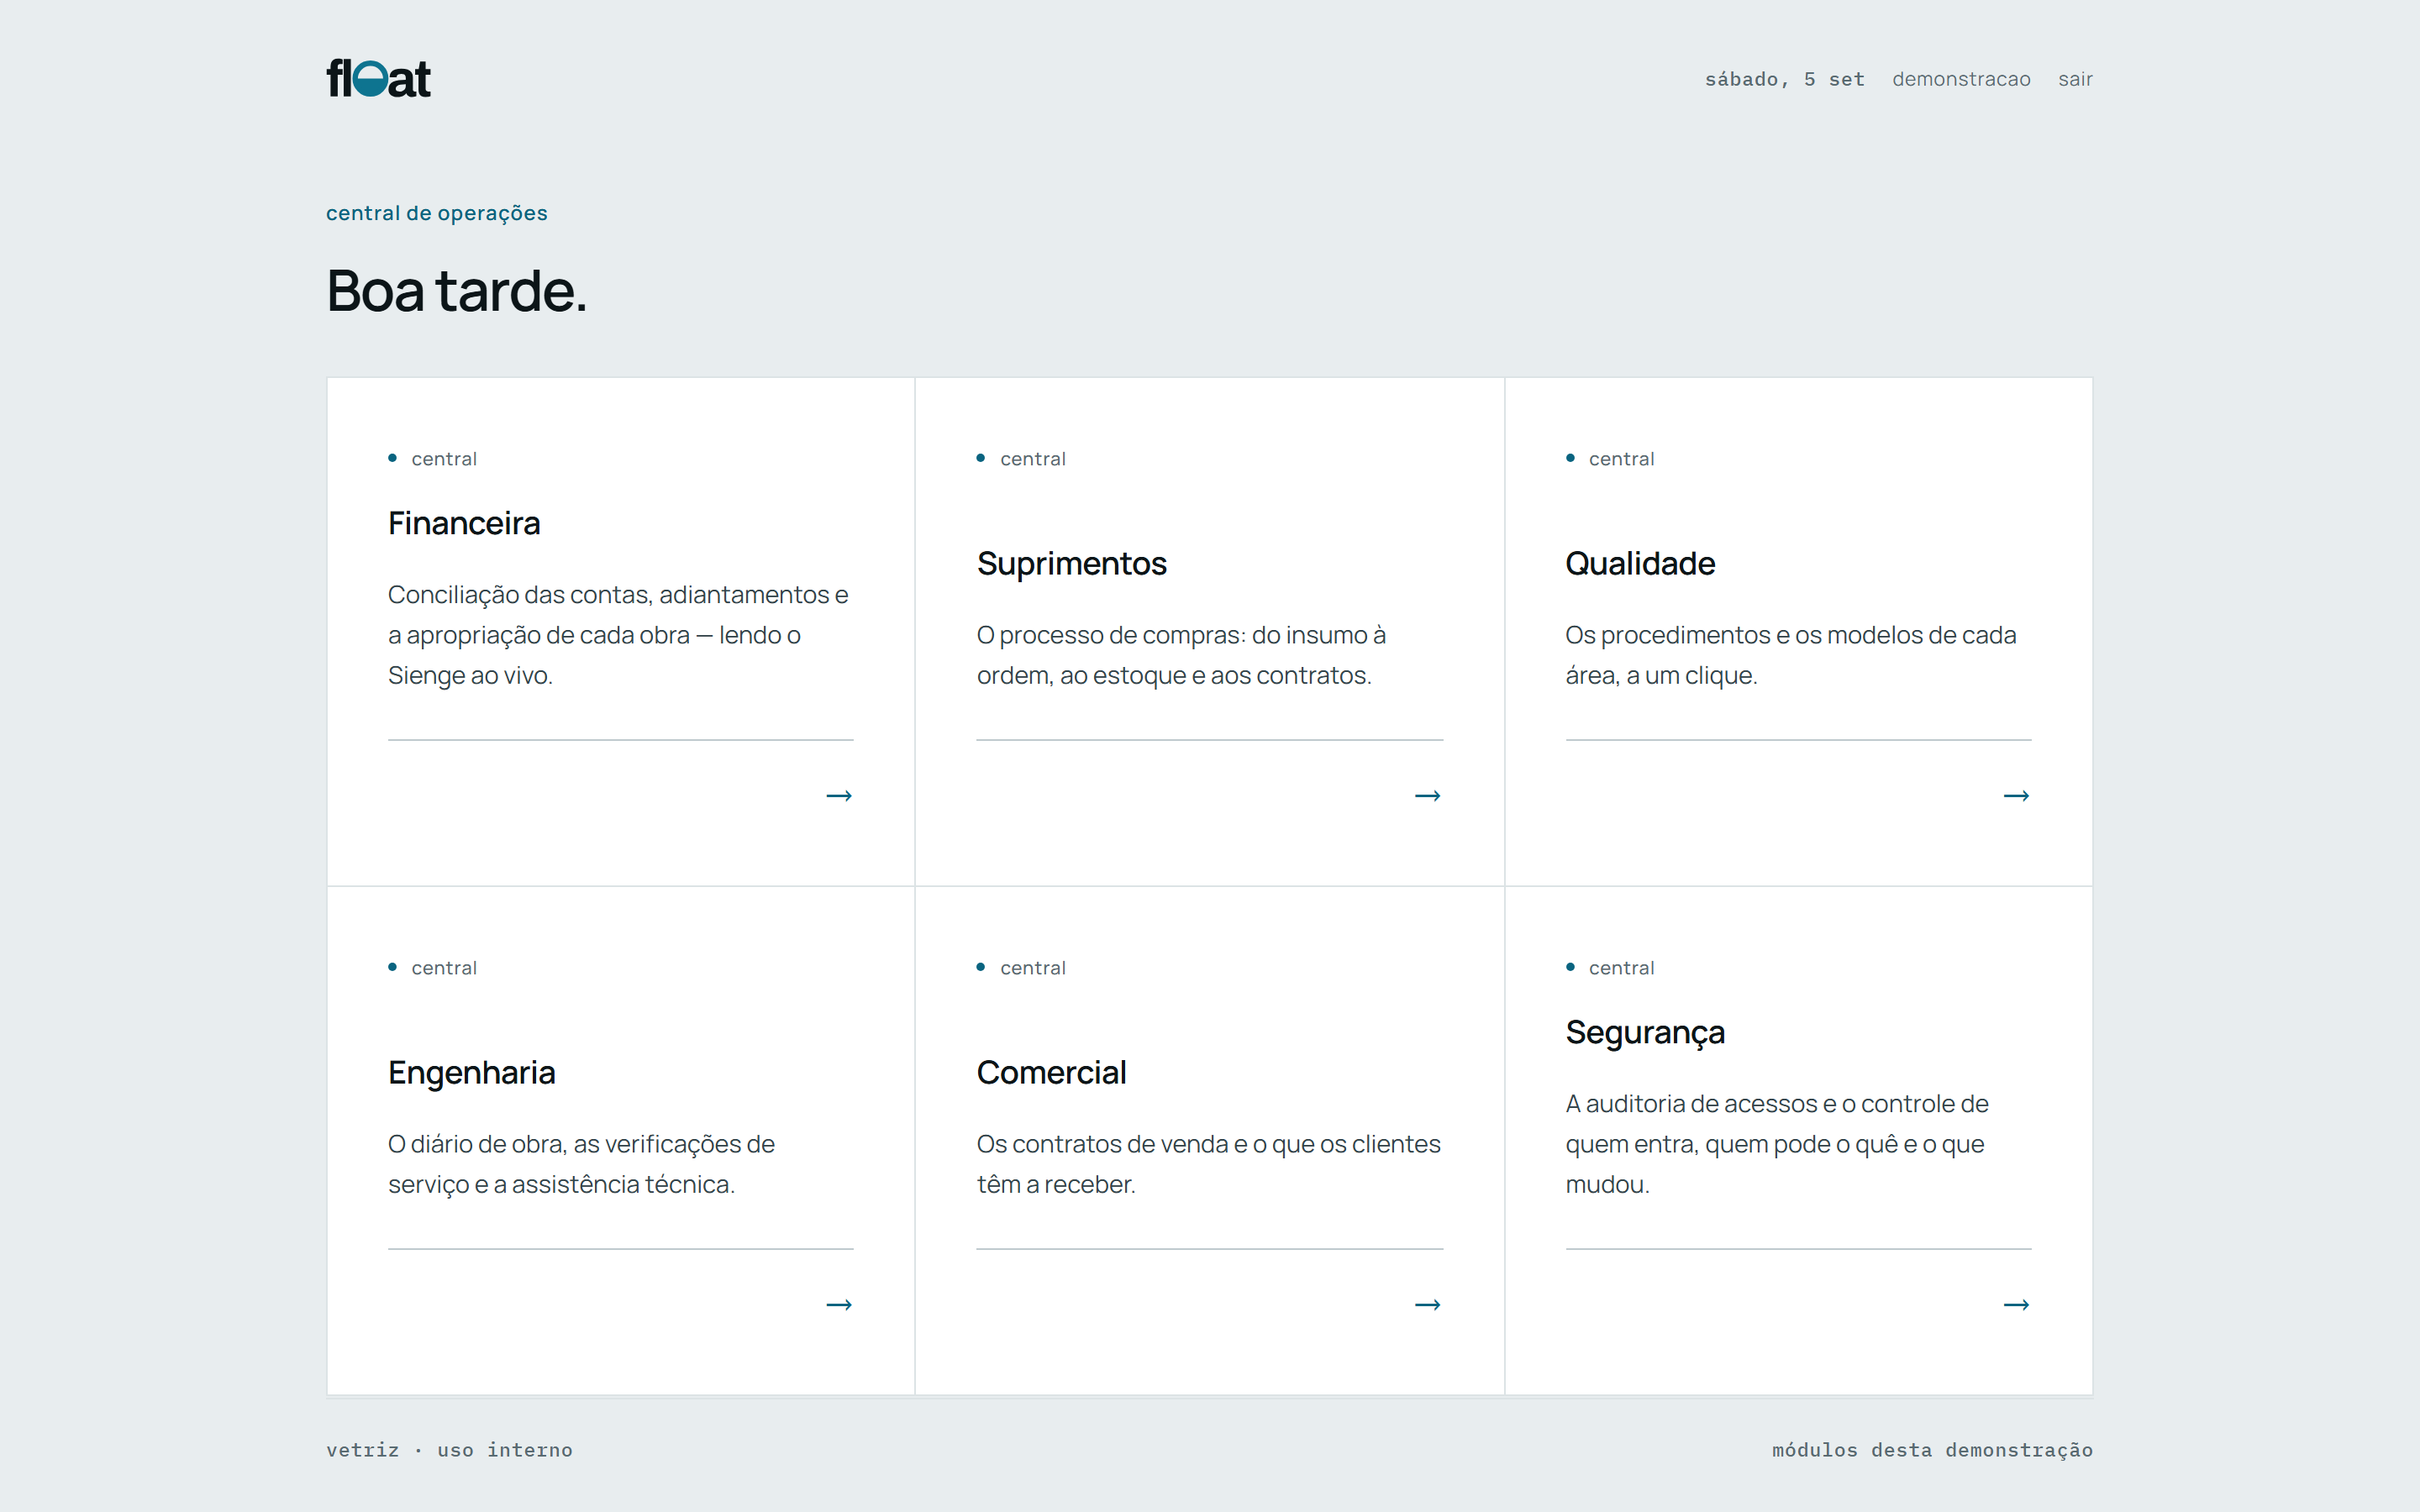Select the Financeira card title
Screen dimensions: 2420x1512
[x=464, y=523]
